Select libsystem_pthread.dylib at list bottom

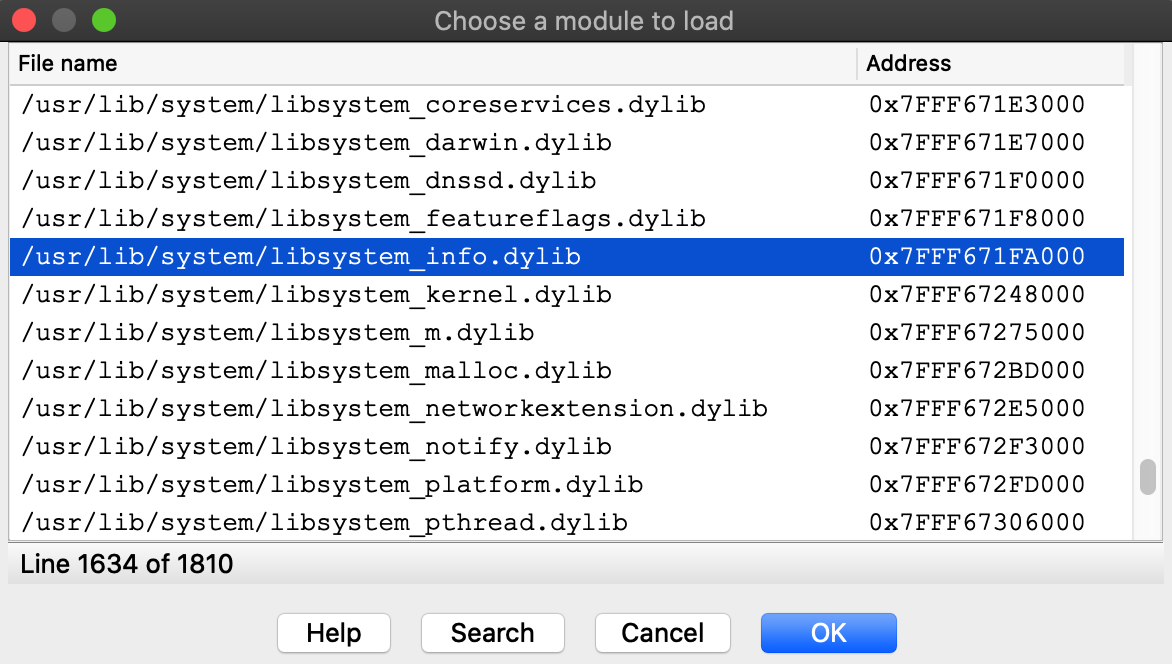(324, 523)
